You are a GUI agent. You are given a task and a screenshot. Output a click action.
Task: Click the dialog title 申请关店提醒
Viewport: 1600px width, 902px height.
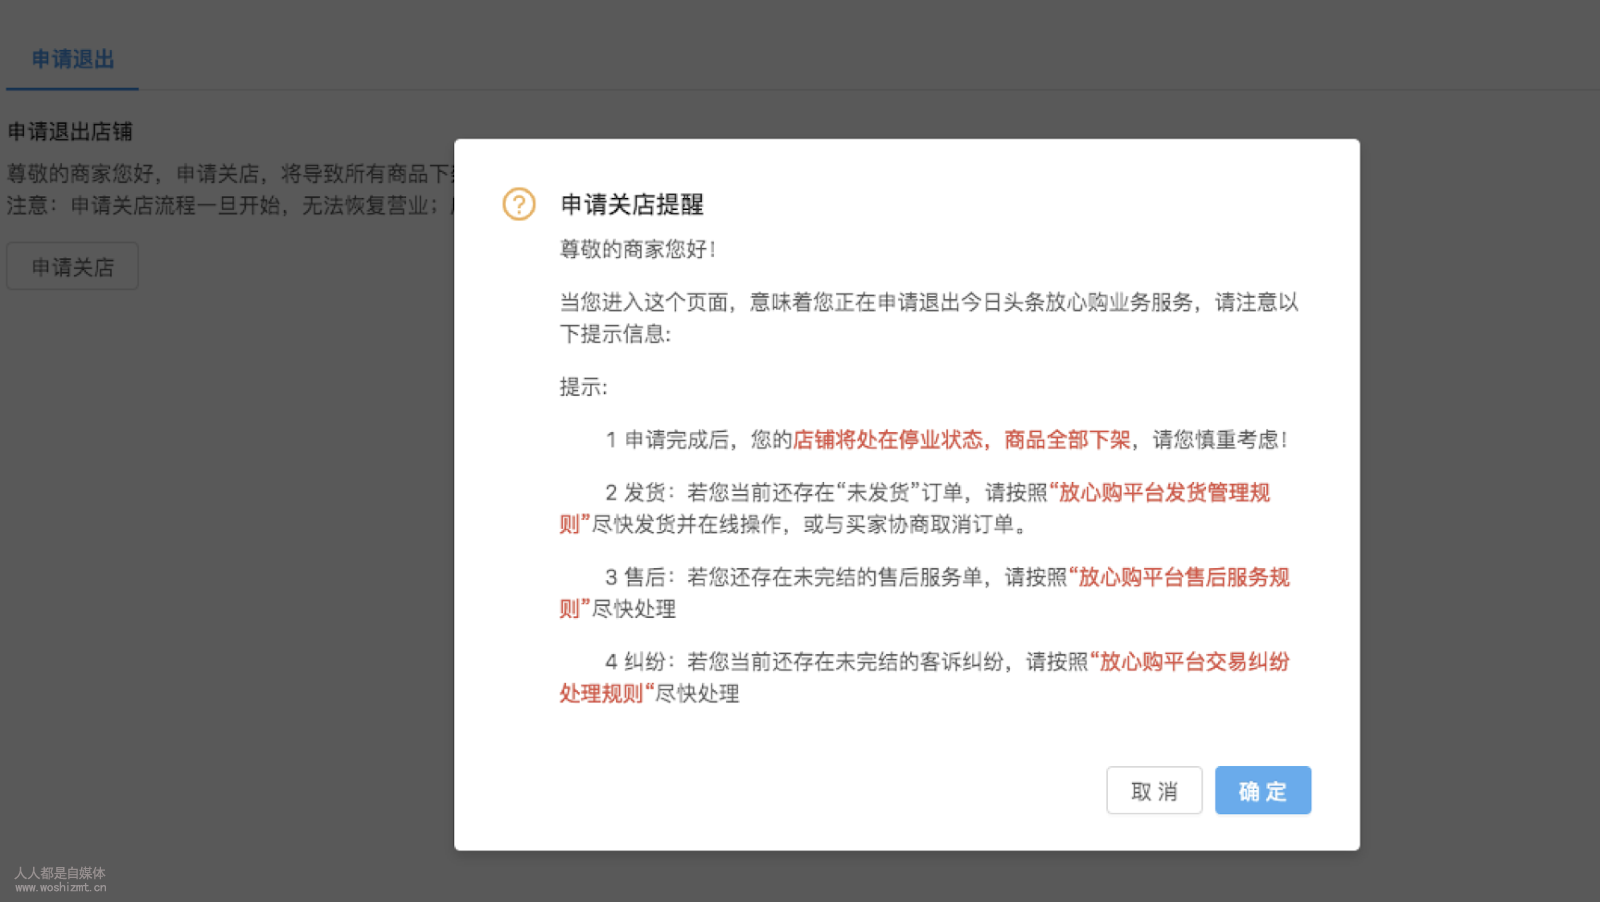click(632, 204)
